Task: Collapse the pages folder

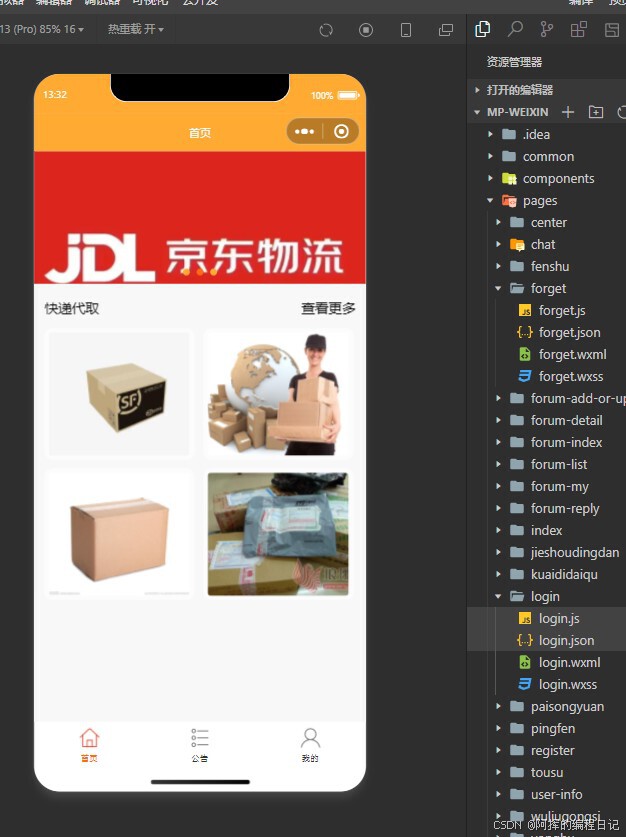Action: [490, 201]
